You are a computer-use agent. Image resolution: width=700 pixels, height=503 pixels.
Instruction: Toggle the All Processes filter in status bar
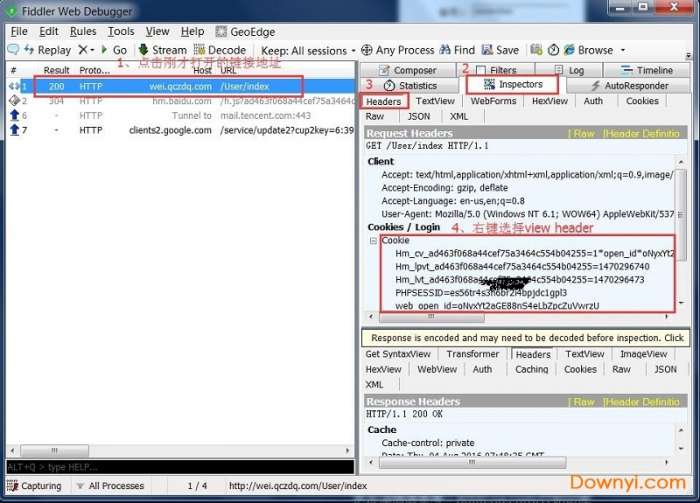[x=110, y=486]
